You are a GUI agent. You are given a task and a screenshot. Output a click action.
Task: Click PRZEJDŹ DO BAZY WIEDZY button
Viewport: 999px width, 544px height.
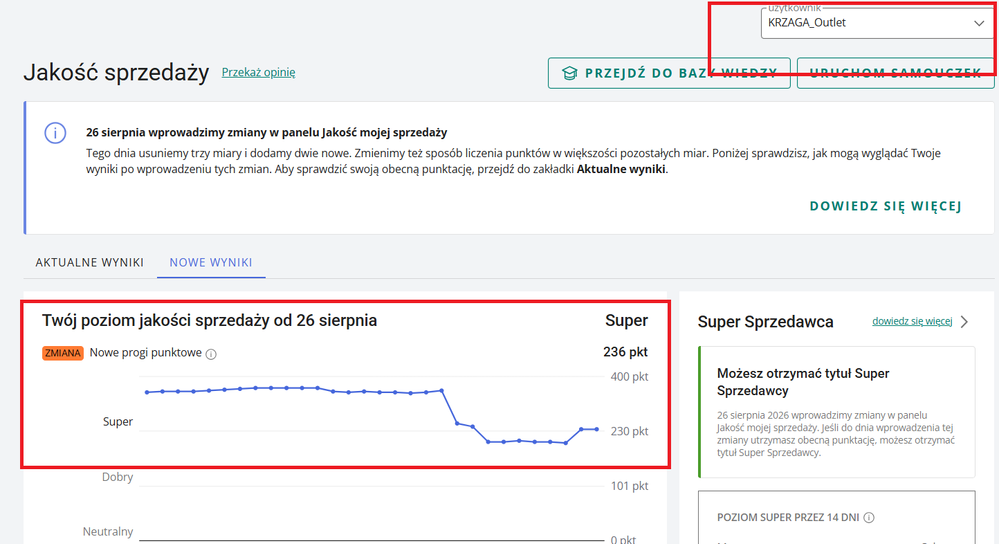[669, 73]
